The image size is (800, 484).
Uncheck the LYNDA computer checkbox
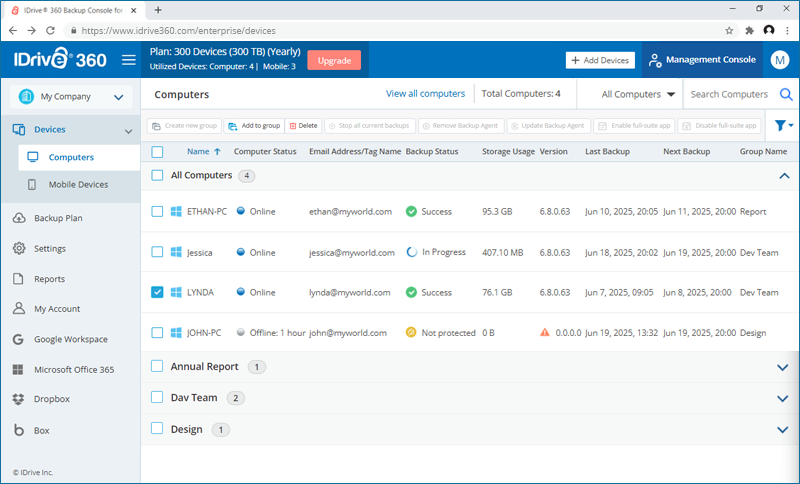[157, 292]
